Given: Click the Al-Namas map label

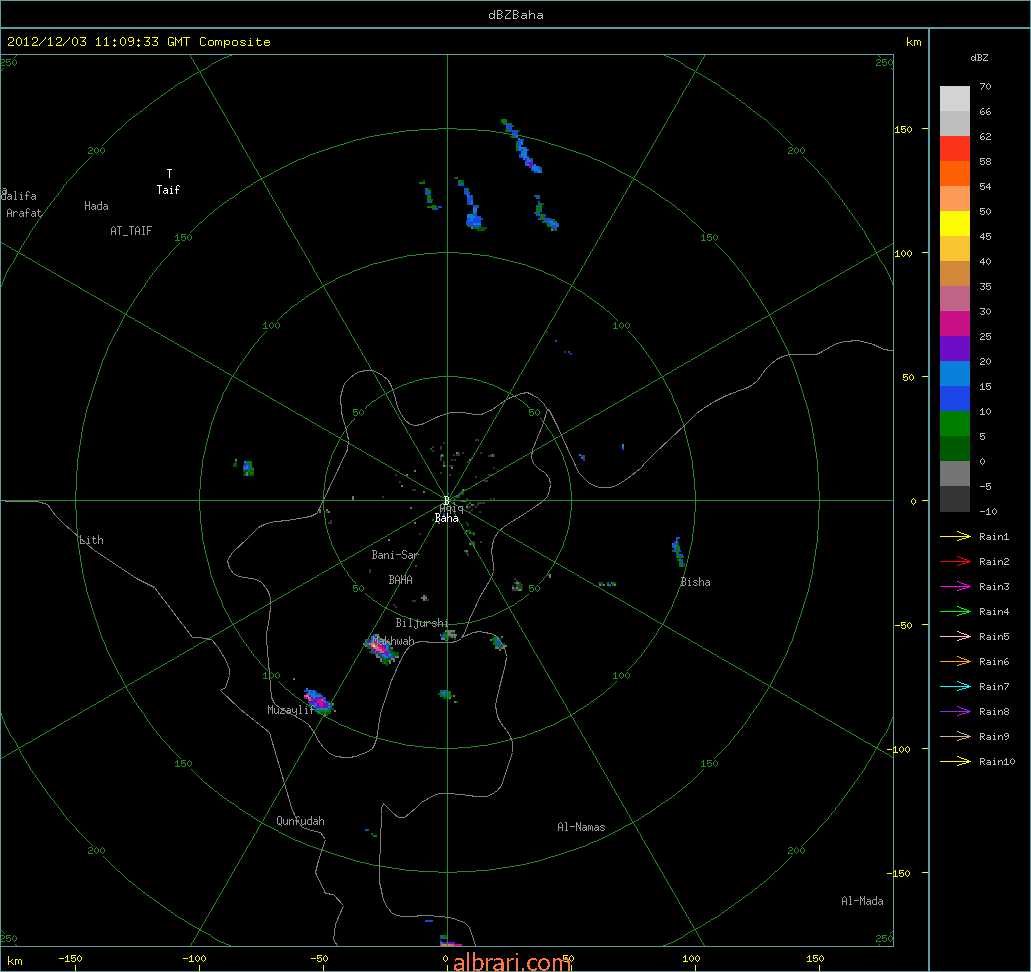Looking at the screenshot, I should [581, 827].
